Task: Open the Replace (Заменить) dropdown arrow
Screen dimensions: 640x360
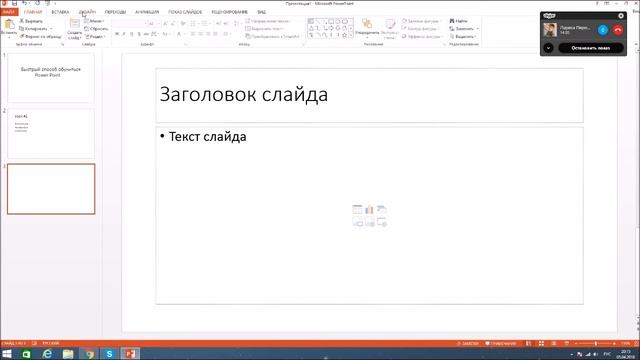Action: (x=478, y=29)
